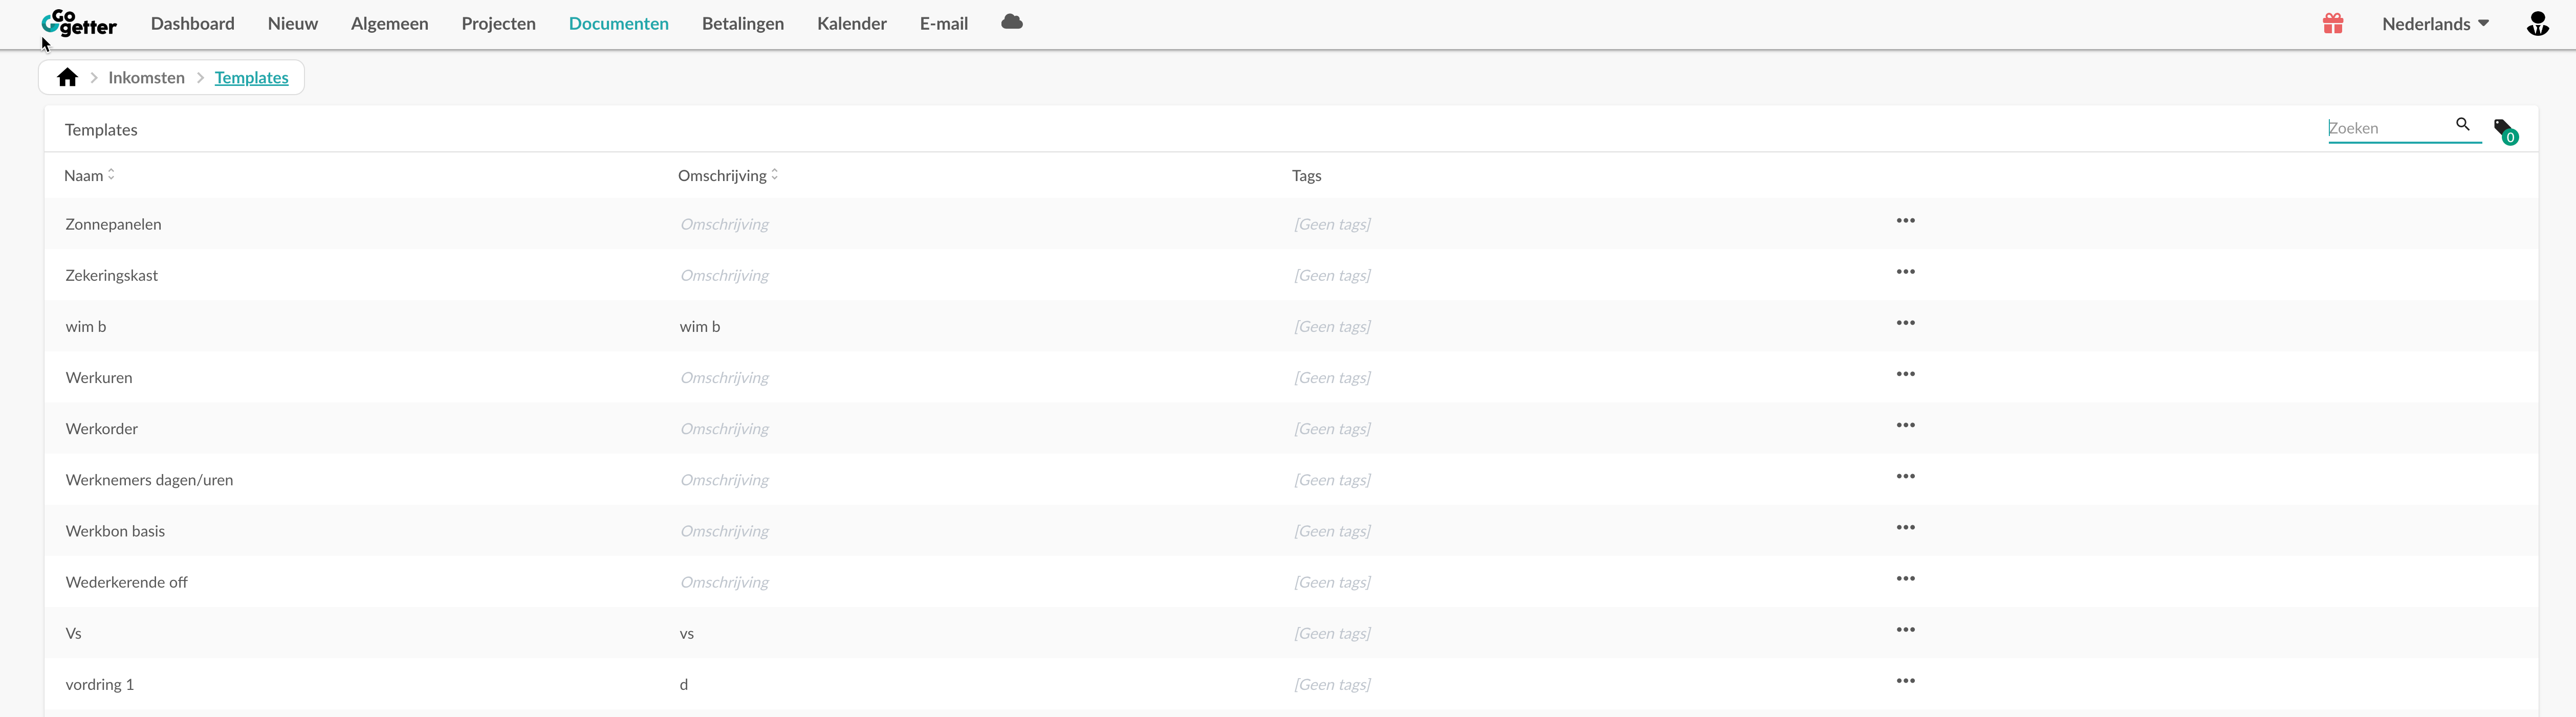Viewport: 2576px width, 717px height.
Task: Click the Tags column header
Action: 1307,175
